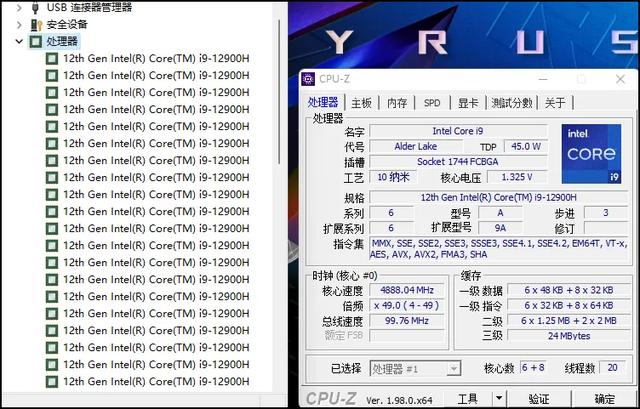Click the 型号 value A

tap(500, 213)
